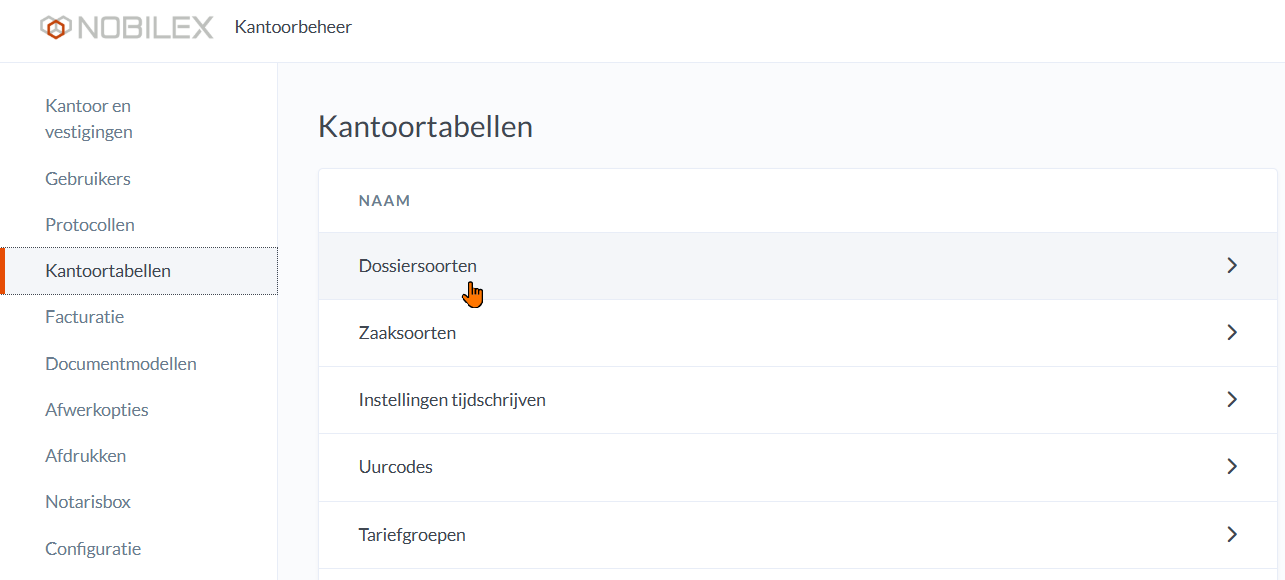Viewport: 1285px width, 580px height.
Task: Click the Kantoorbeheer header title
Action: click(x=293, y=27)
